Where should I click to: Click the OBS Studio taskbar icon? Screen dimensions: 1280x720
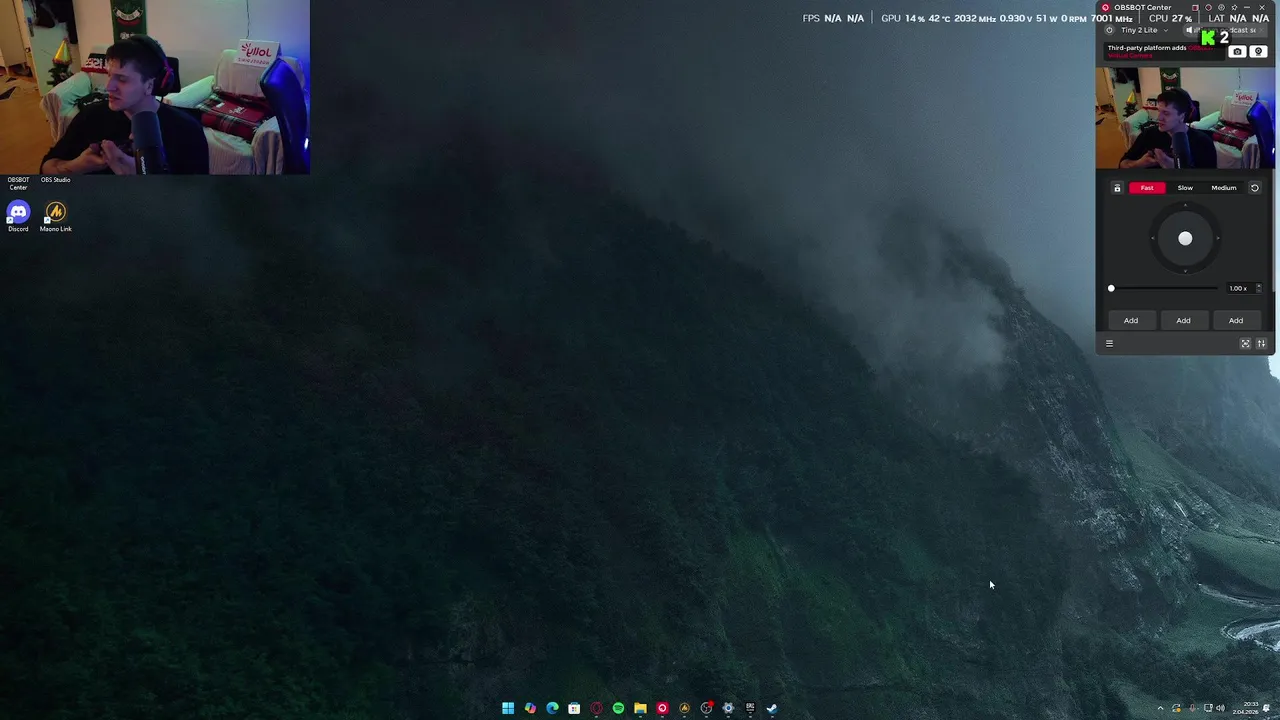pyautogui.click(x=706, y=708)
